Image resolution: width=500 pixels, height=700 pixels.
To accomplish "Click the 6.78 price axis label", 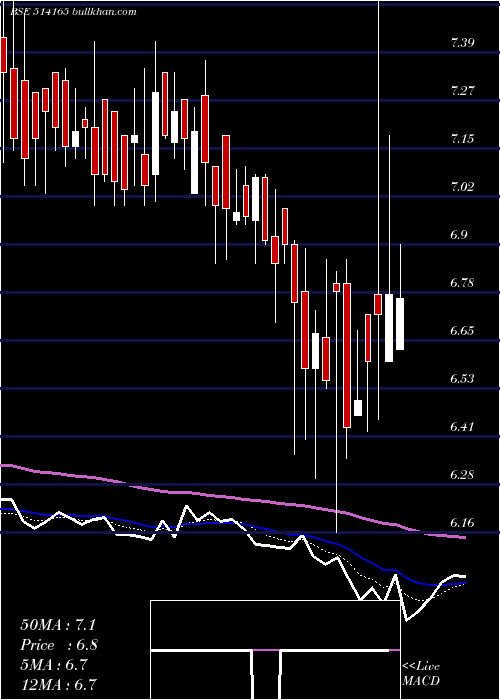I will 462,283.
